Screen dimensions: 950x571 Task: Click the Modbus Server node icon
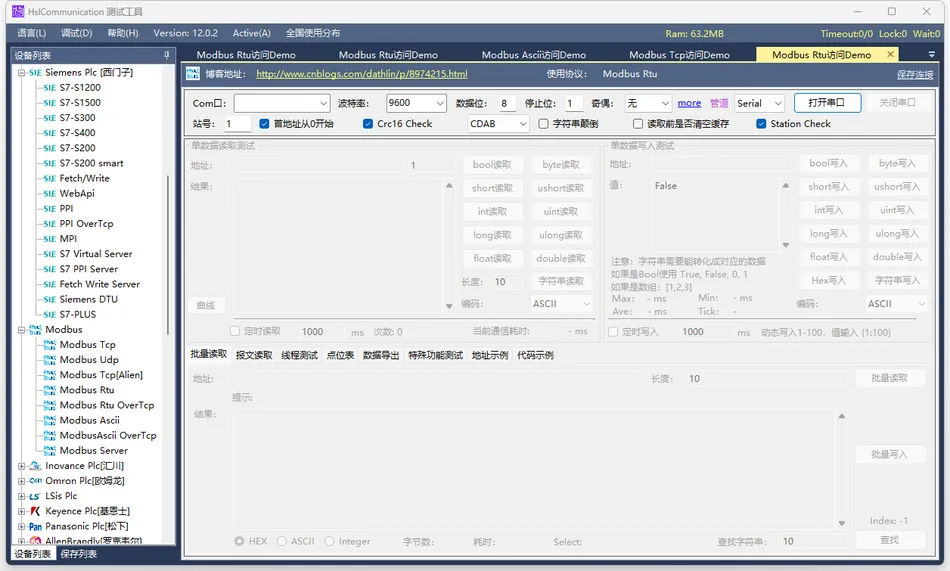[x=50, y=451]
